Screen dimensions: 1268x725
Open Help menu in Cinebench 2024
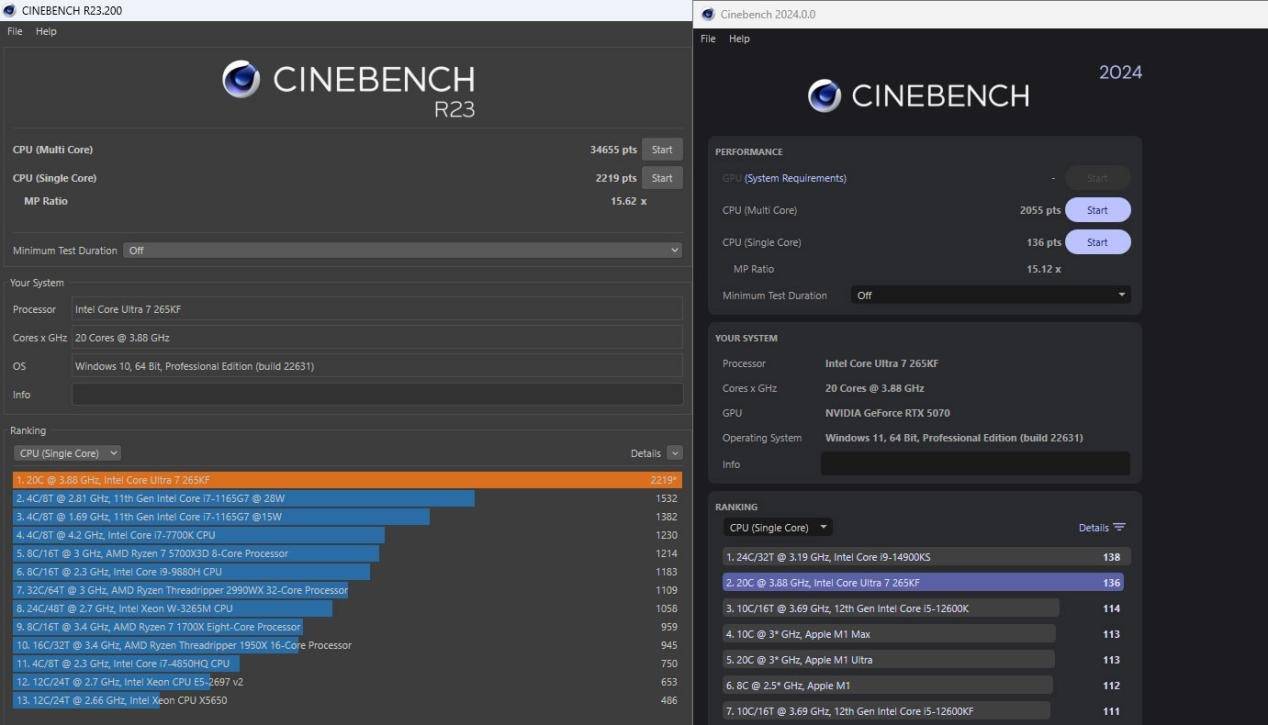[x=739, y=39]
